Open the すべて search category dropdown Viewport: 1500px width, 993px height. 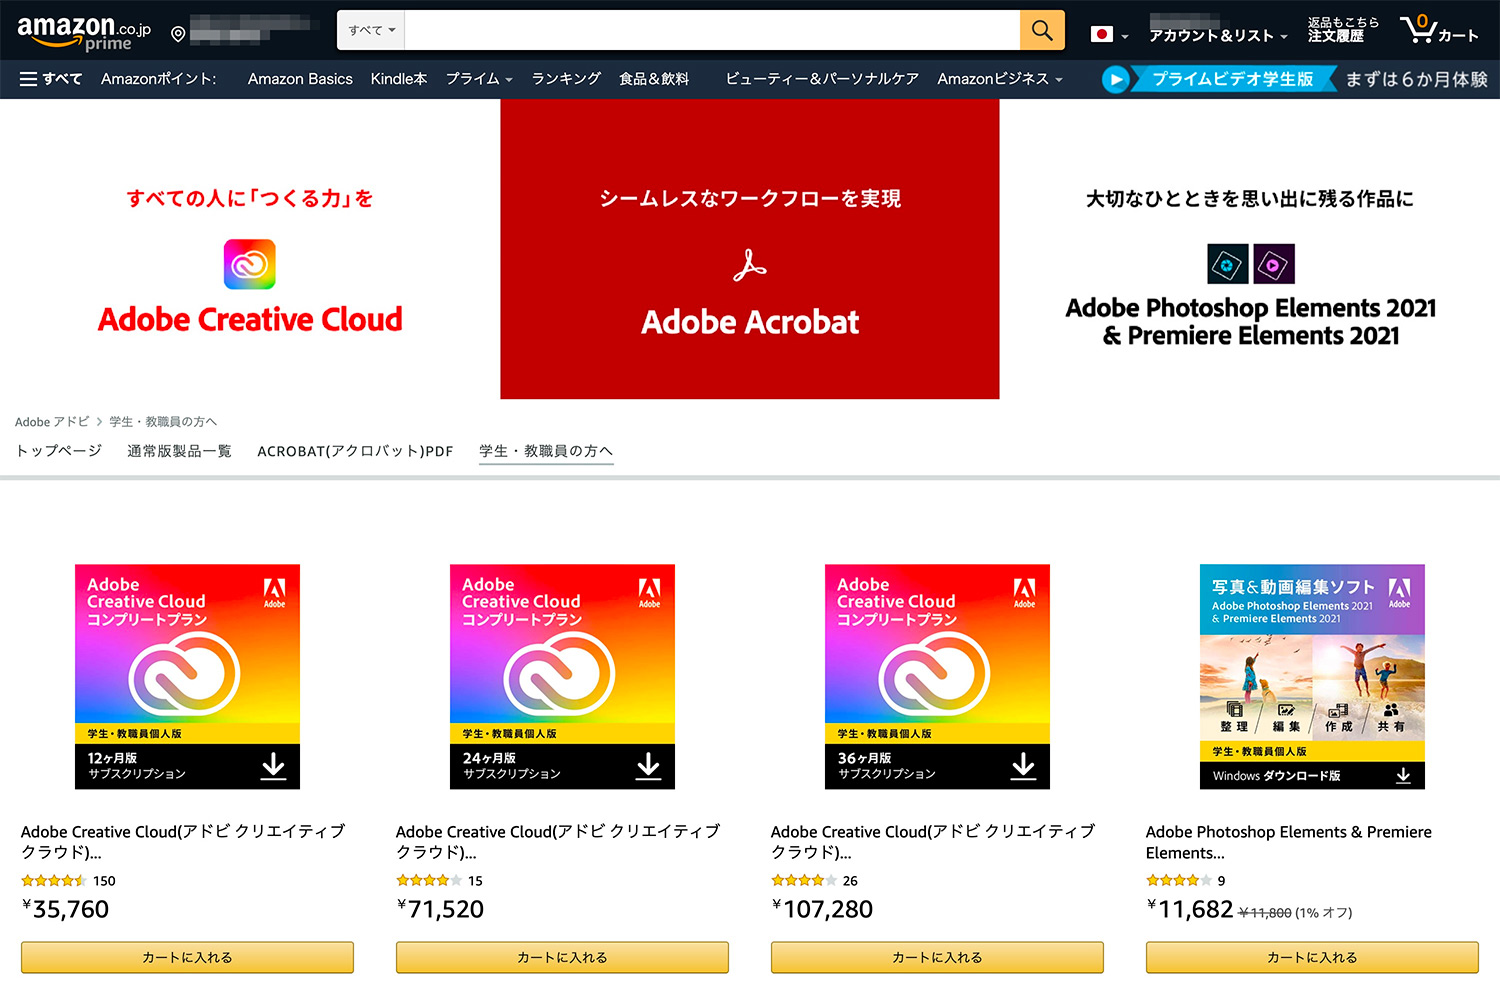tap(372, 30)
